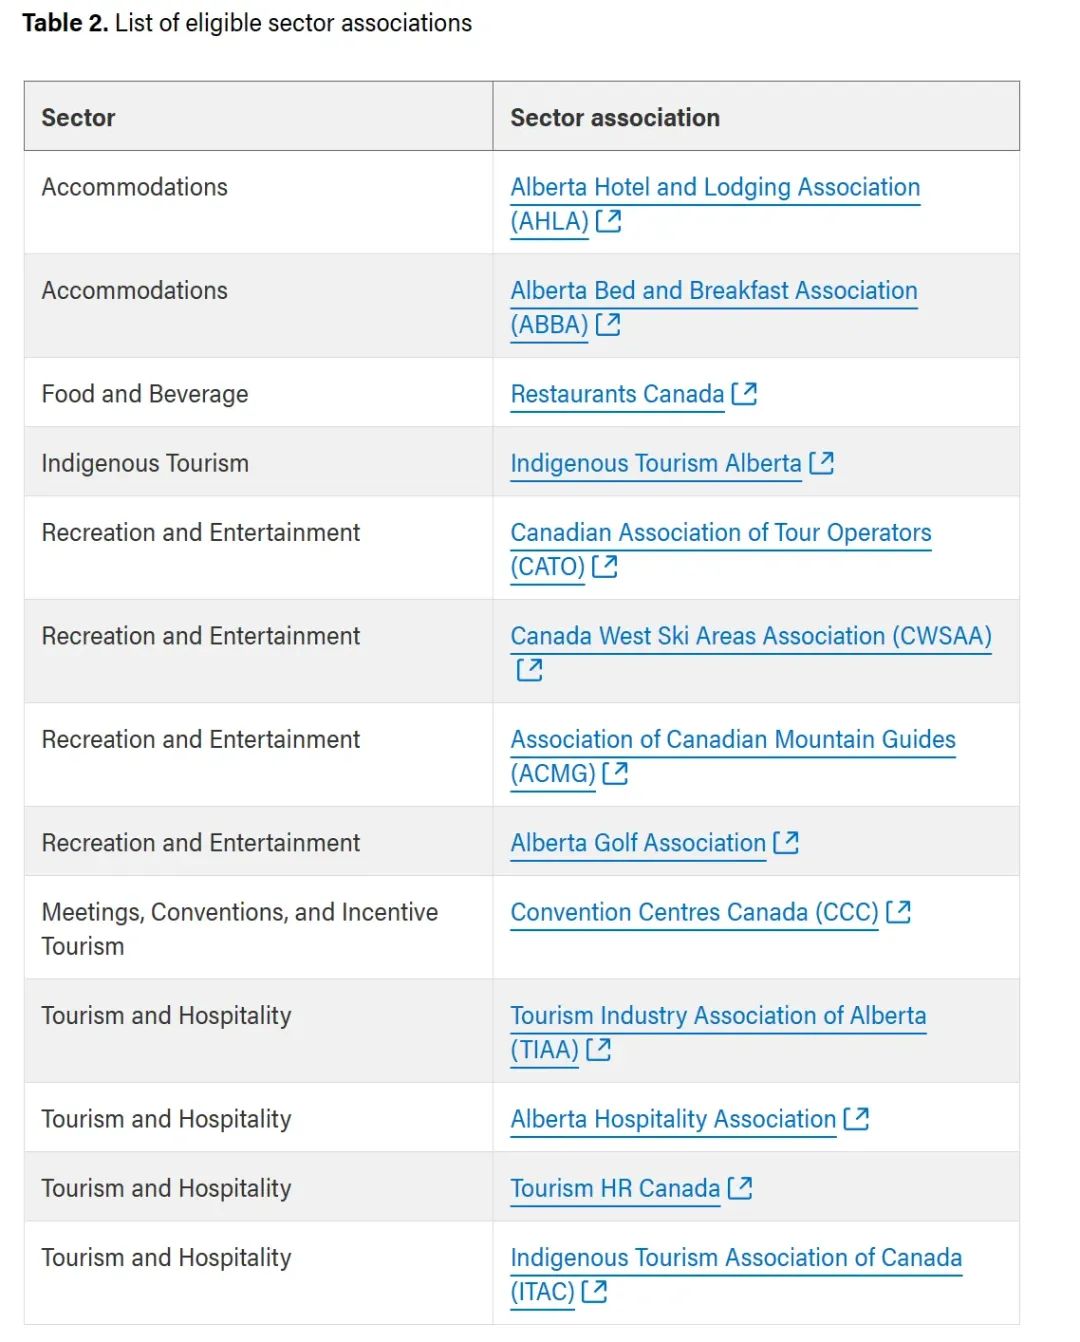The height and width of the screenshot is (1342, 1080).
Task: Click external link icon after Alberta Golf Association
Action: pos(786,843)
